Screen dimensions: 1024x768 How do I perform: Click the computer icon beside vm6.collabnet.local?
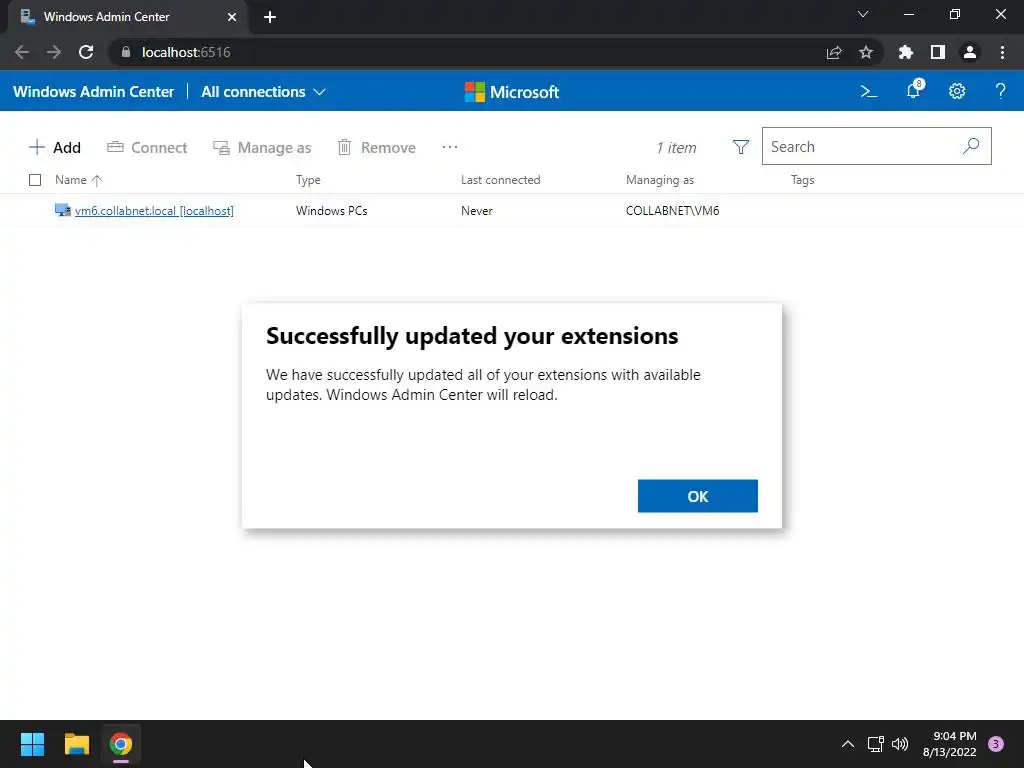click(x=63, y=210)
